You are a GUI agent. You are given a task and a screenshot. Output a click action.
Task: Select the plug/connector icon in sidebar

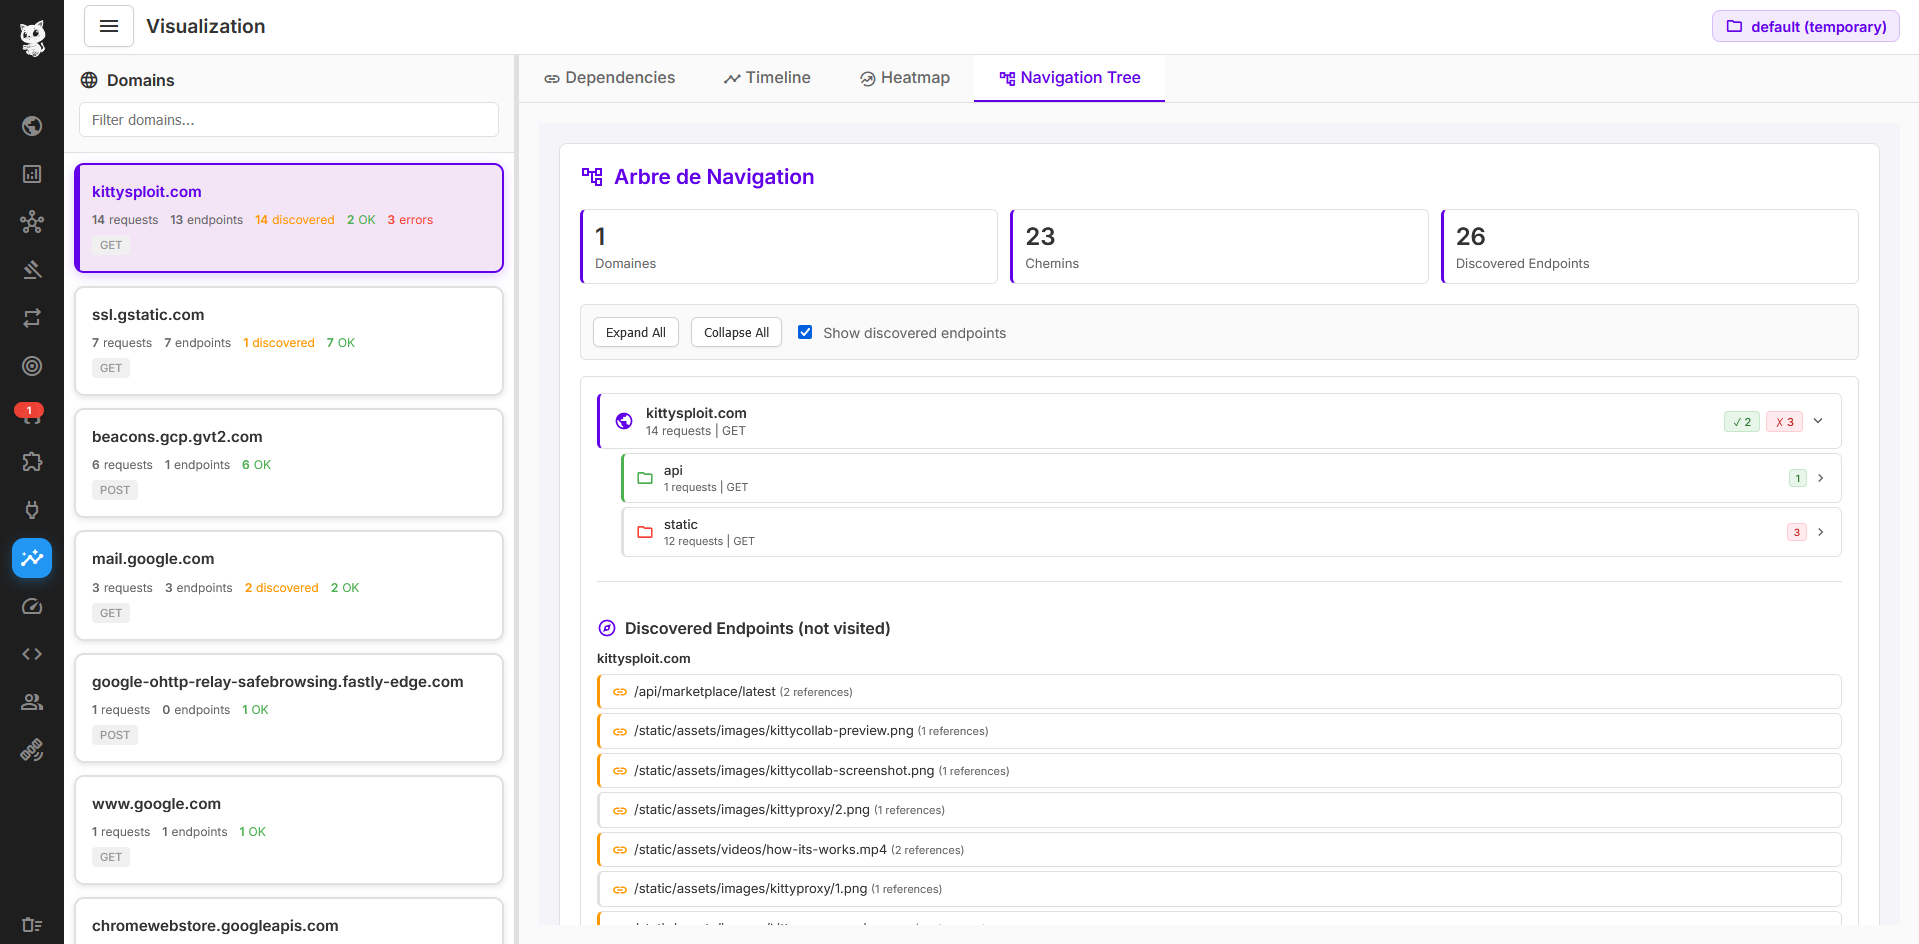point(31,510)
